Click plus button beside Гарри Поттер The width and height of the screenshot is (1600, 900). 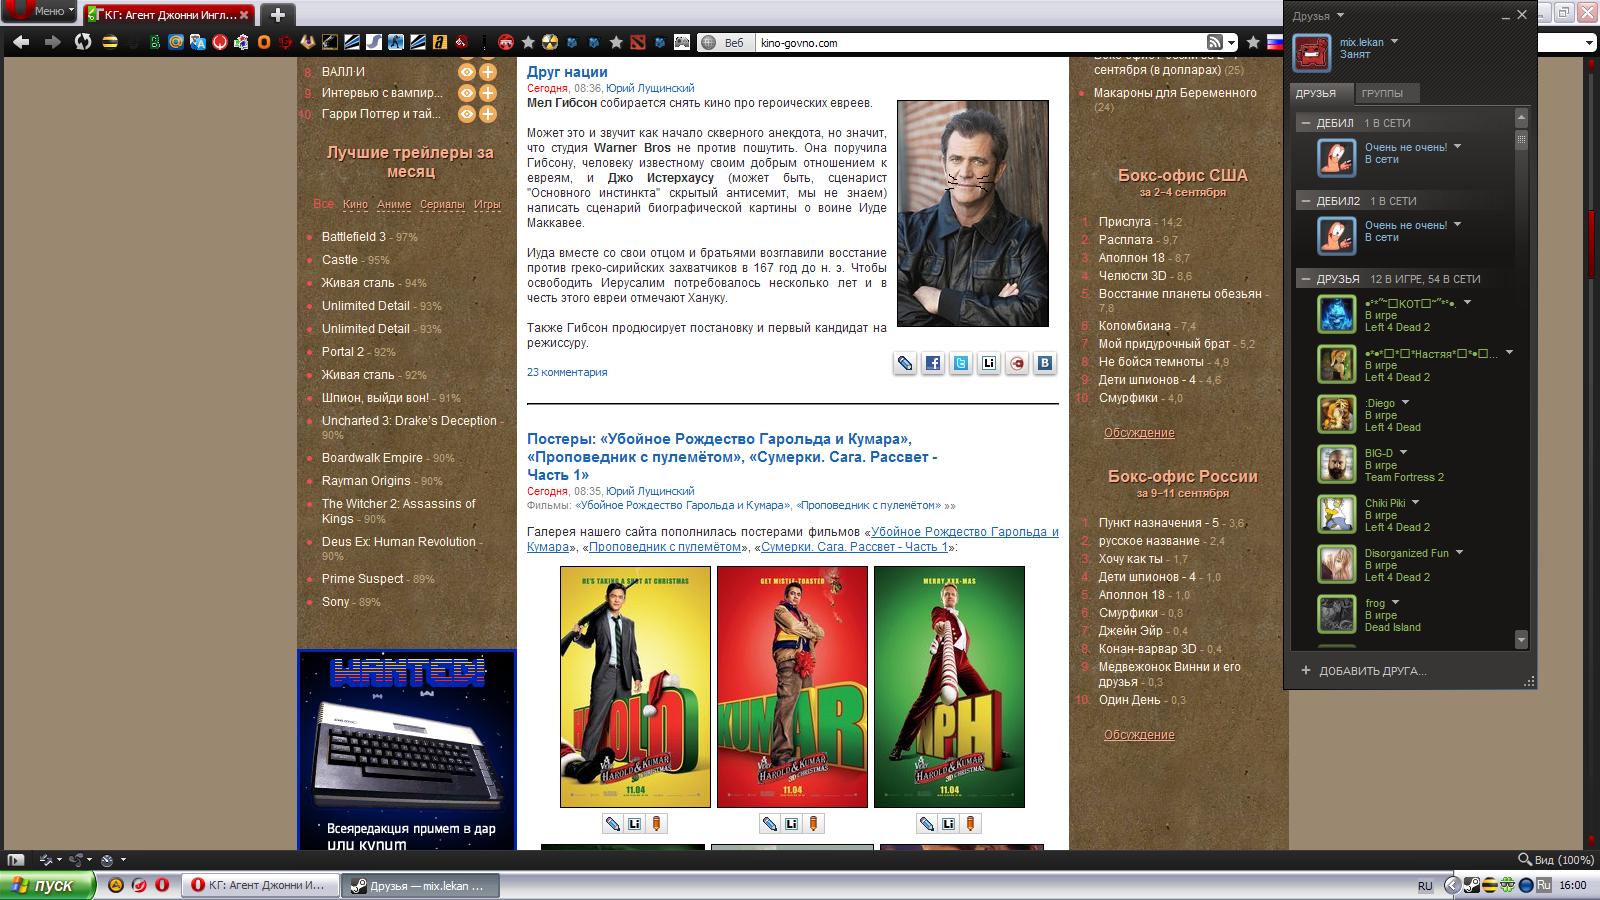point(488,114)
